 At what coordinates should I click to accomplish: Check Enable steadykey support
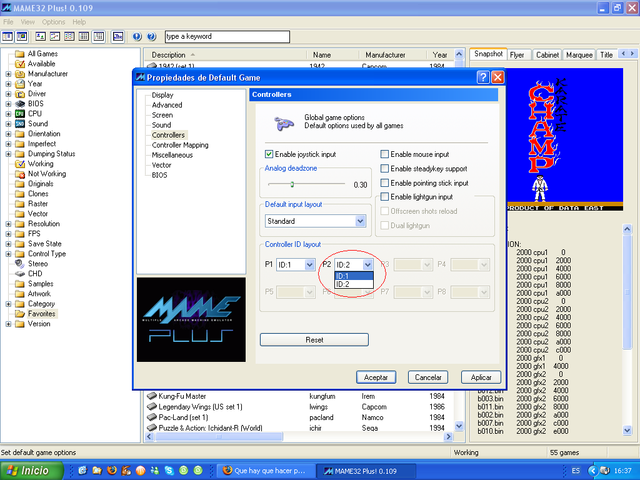tap(384, 168)
